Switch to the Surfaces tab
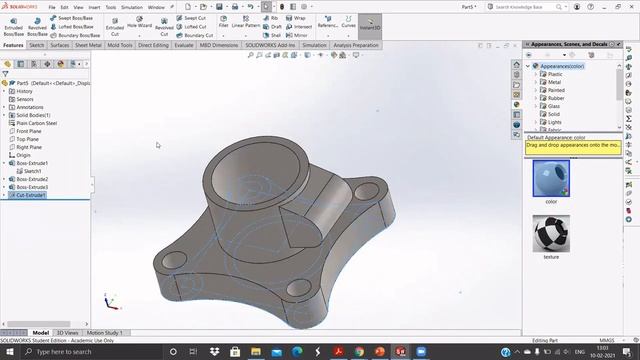 click(x=60, y=45)
